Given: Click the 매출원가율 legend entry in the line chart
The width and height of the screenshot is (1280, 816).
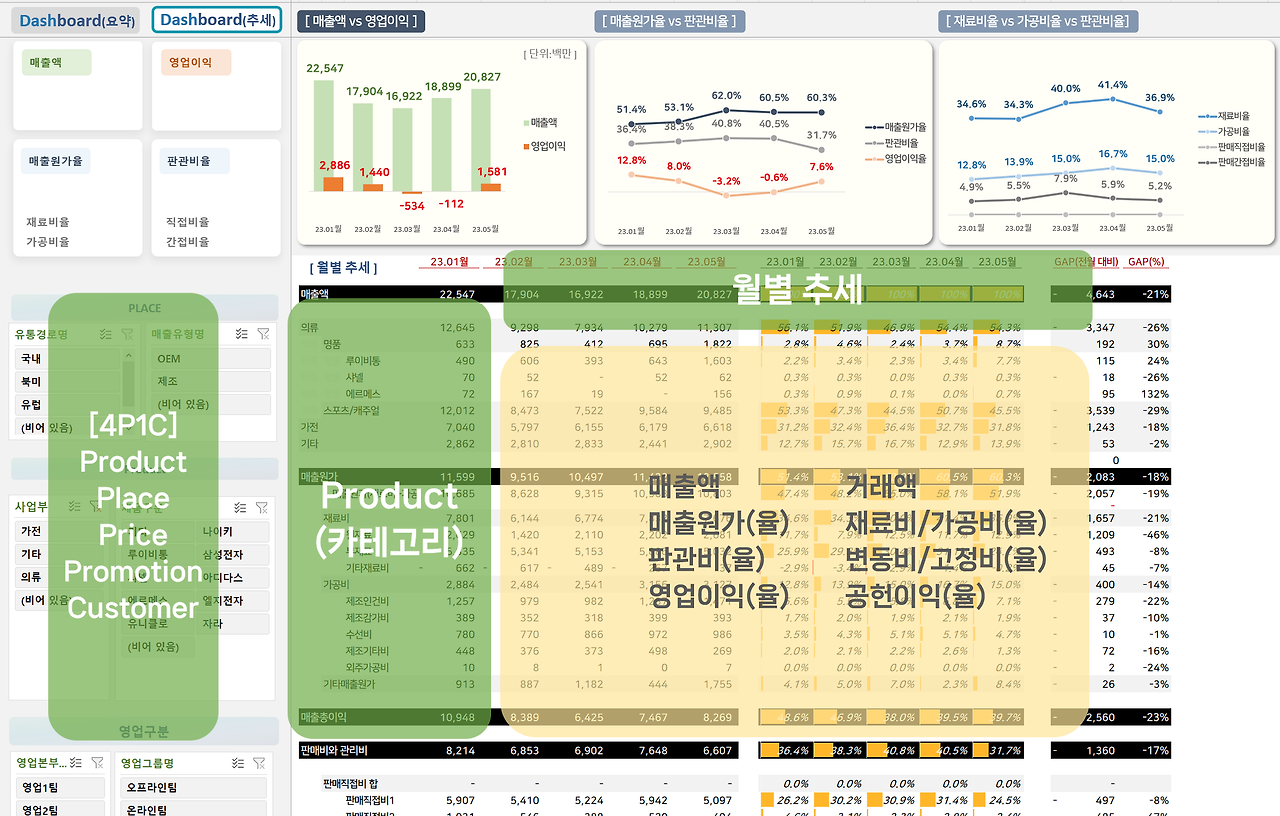Looking at the screenshot, I should [x=897, y=127].
